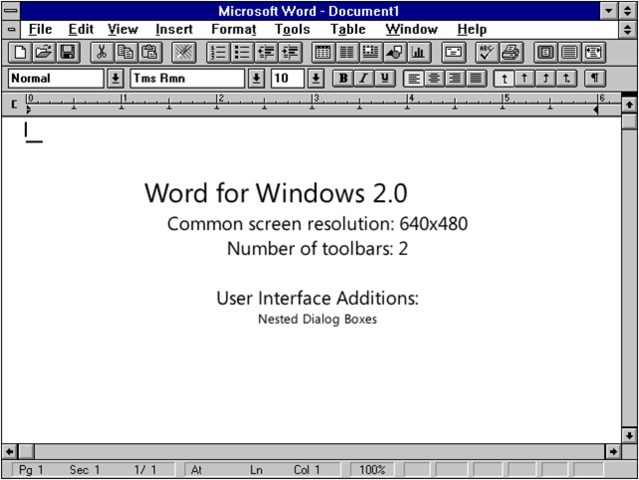The image size is (639, 480).
Task: Click the Tms Rmn font name field
Action: click(x=187, y=78)
